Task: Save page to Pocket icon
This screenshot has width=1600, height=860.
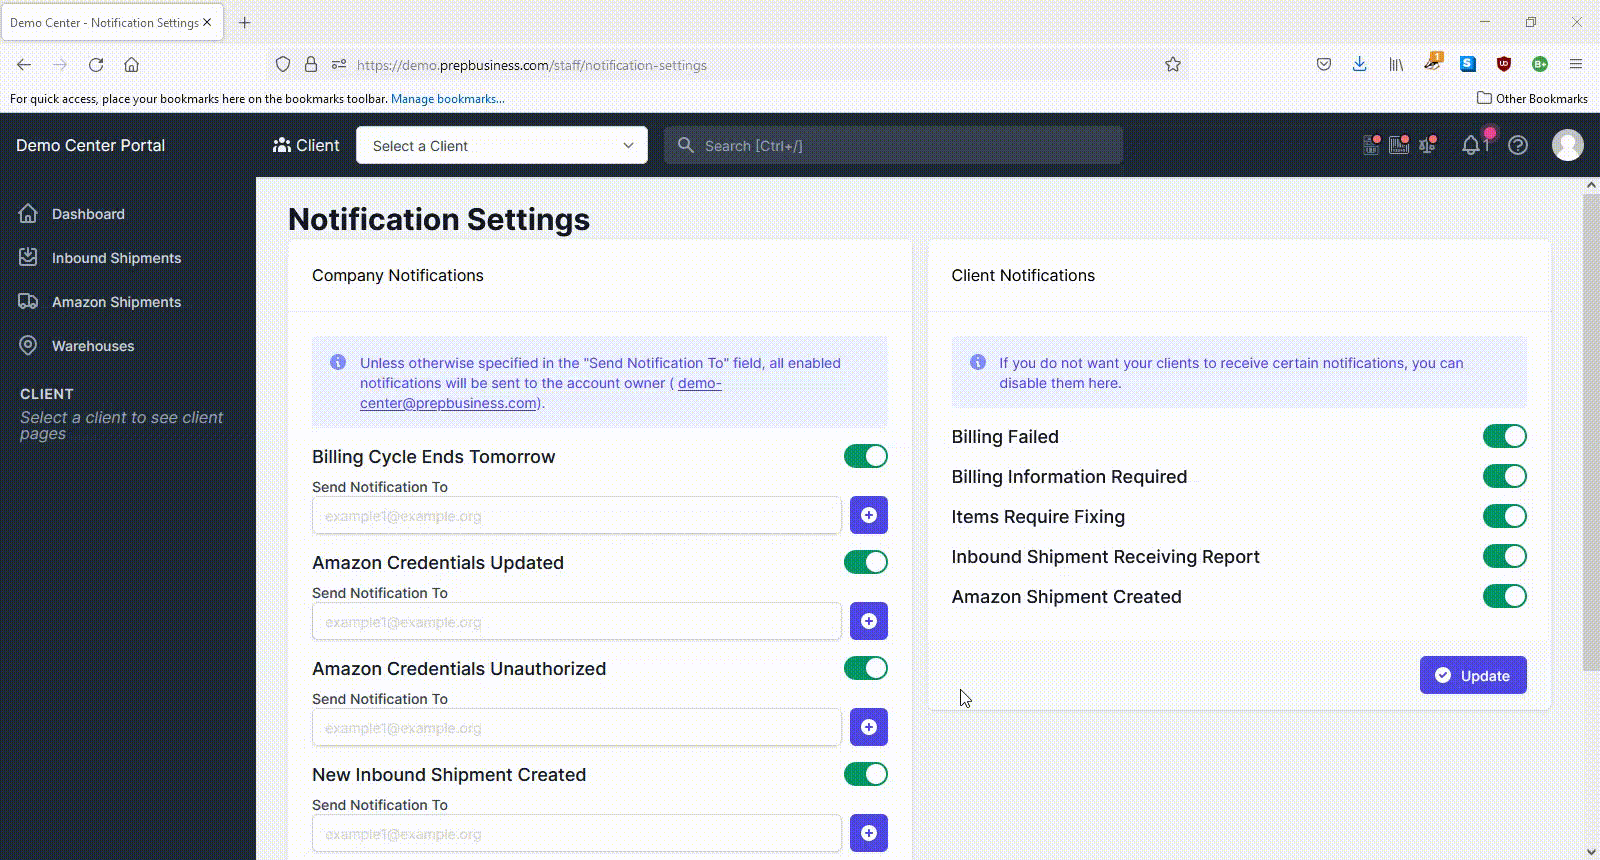Action: point(1324,64)
